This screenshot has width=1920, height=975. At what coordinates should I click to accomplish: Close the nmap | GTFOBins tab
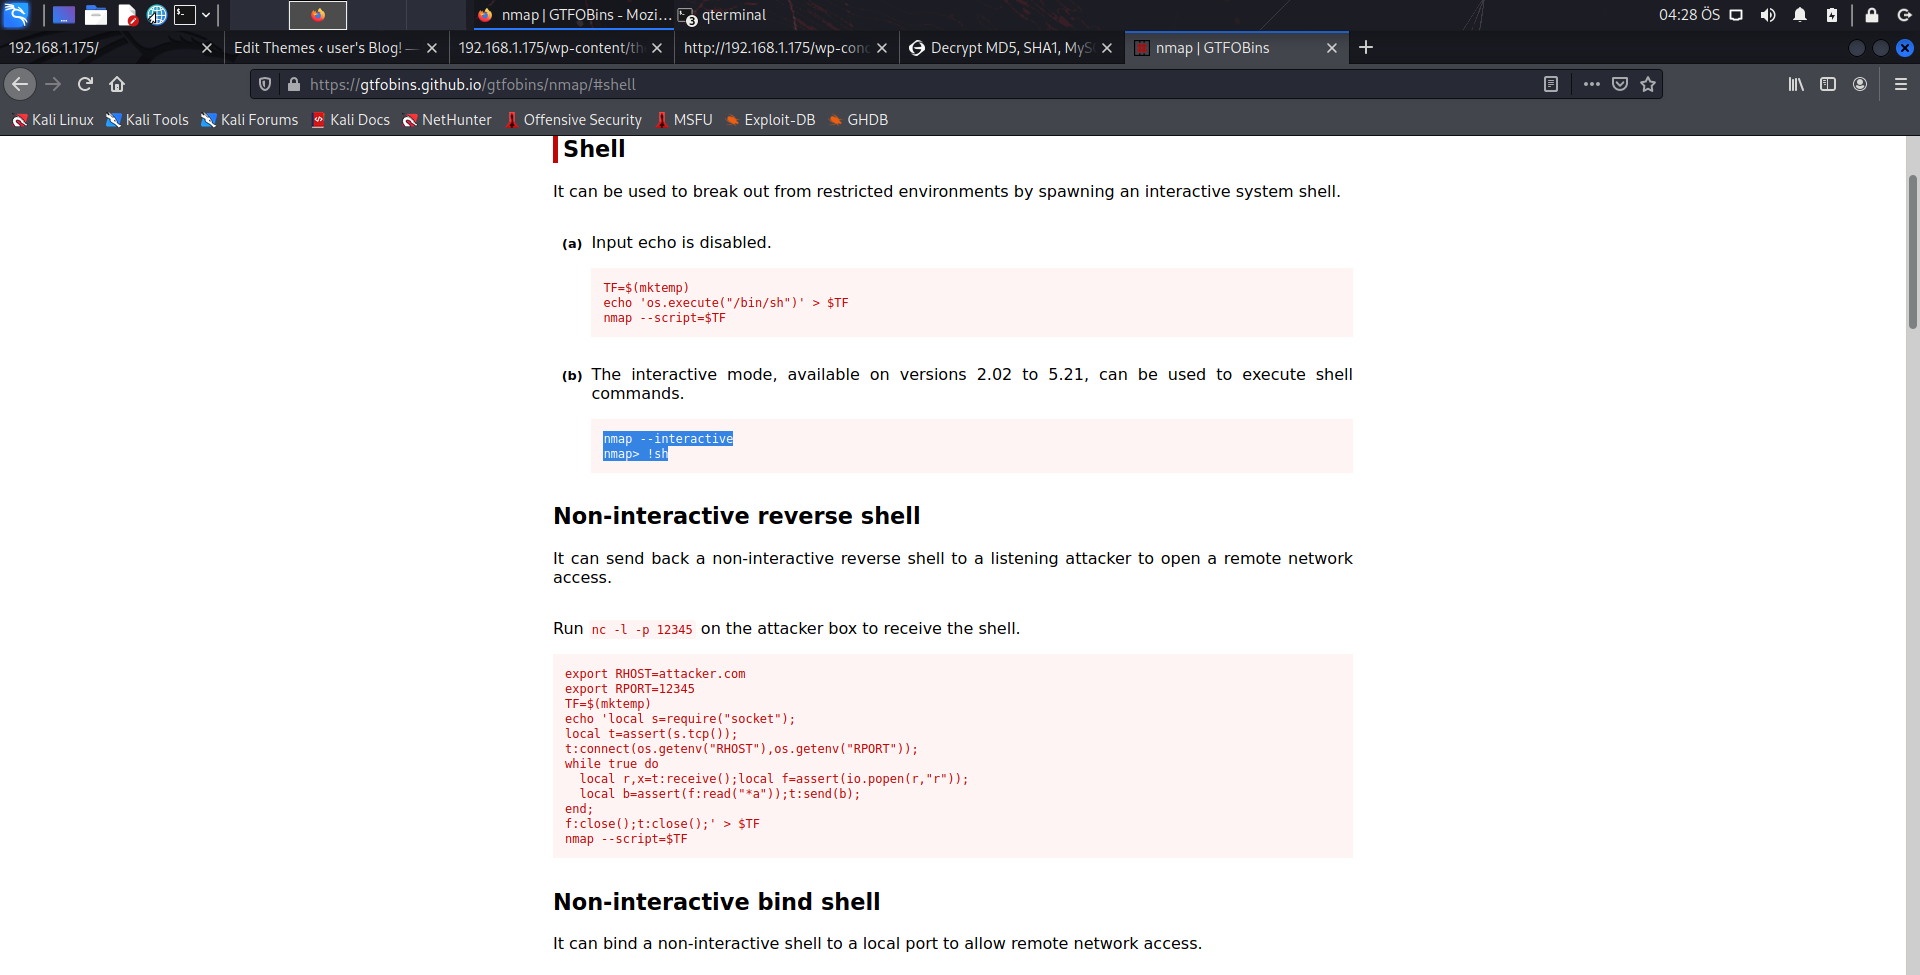pos(1332,48)
